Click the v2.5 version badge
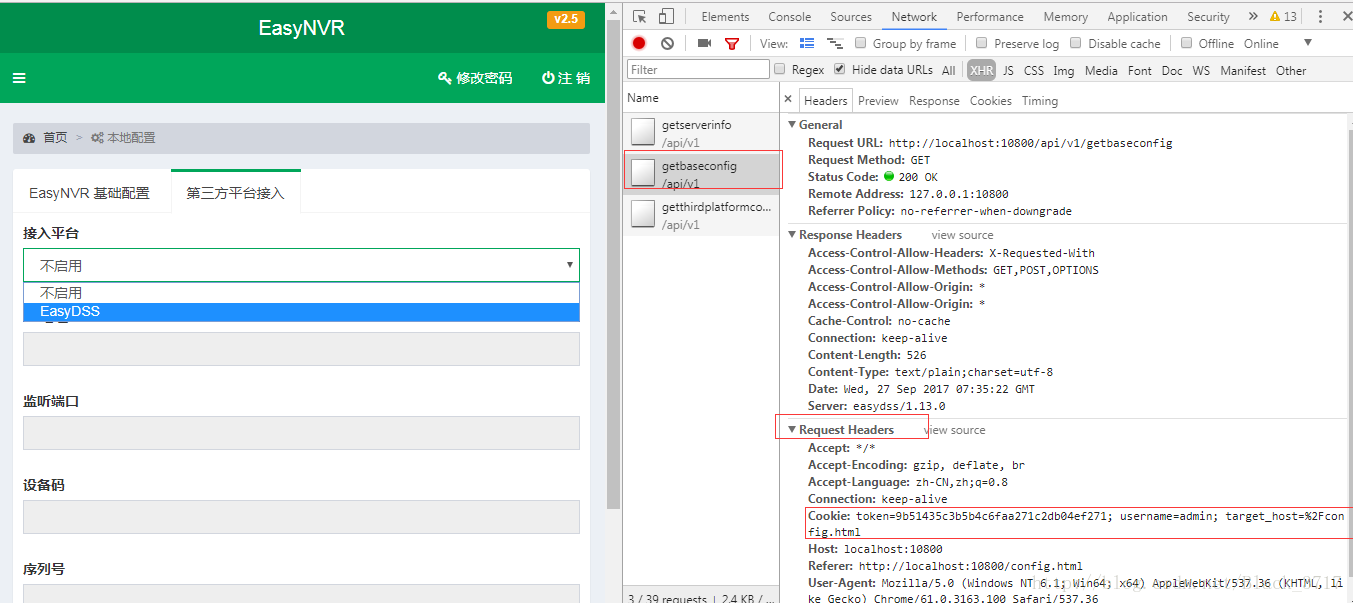Viewport: 1353px width, 603px height. tap(565, 19)
